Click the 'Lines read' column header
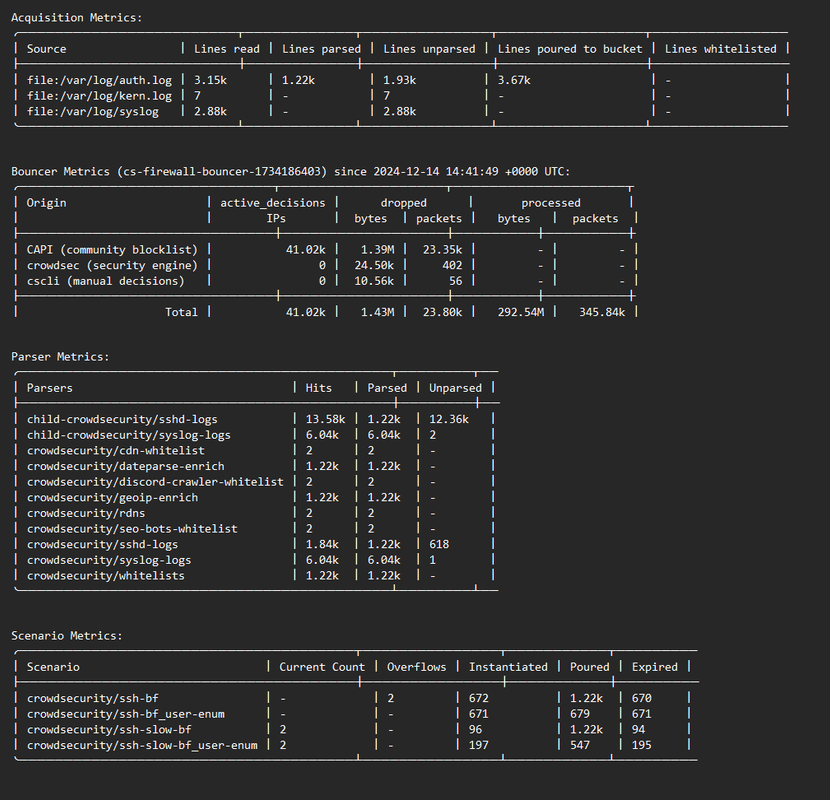 (x=227, y=49)
